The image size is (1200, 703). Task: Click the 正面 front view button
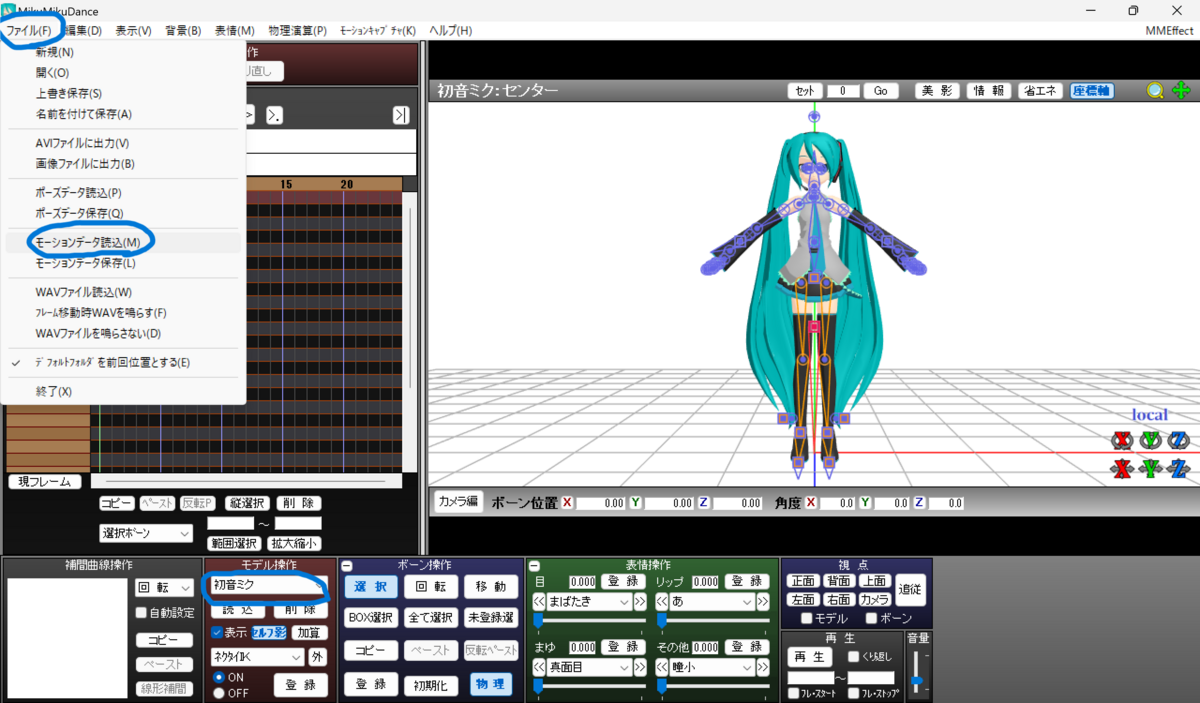click(803, 581)
